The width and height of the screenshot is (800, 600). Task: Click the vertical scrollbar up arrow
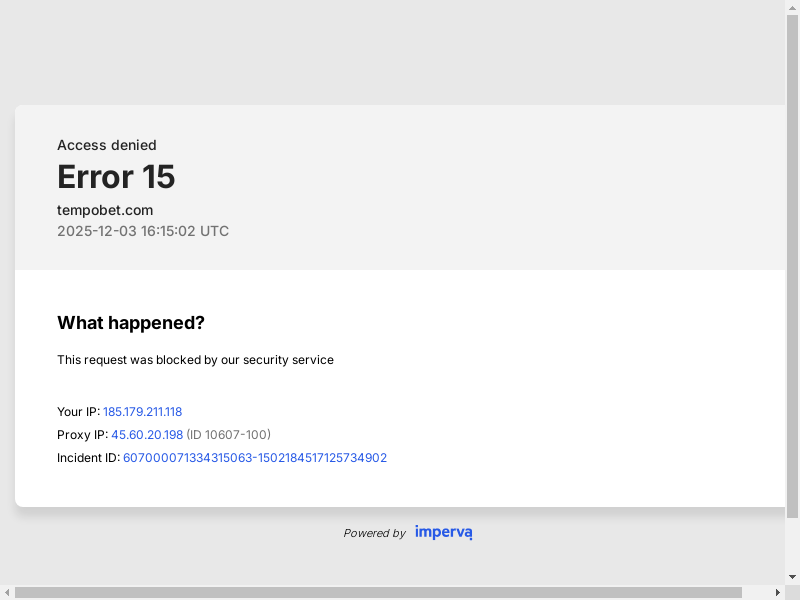(792, 7)
